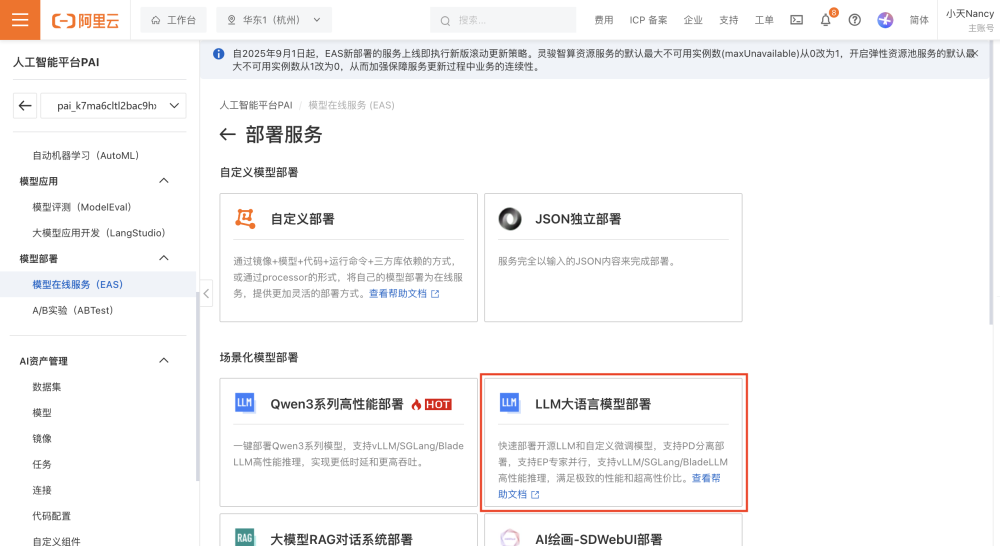Viewport: 1000px width, 546px height.
Task: Open A/B实验 (ABTest)
Action: pos(73,311)
